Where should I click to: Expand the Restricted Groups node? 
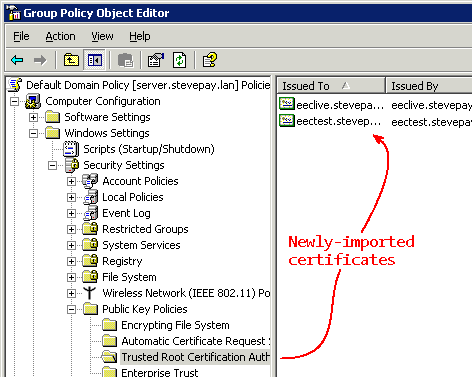(71, 229)
